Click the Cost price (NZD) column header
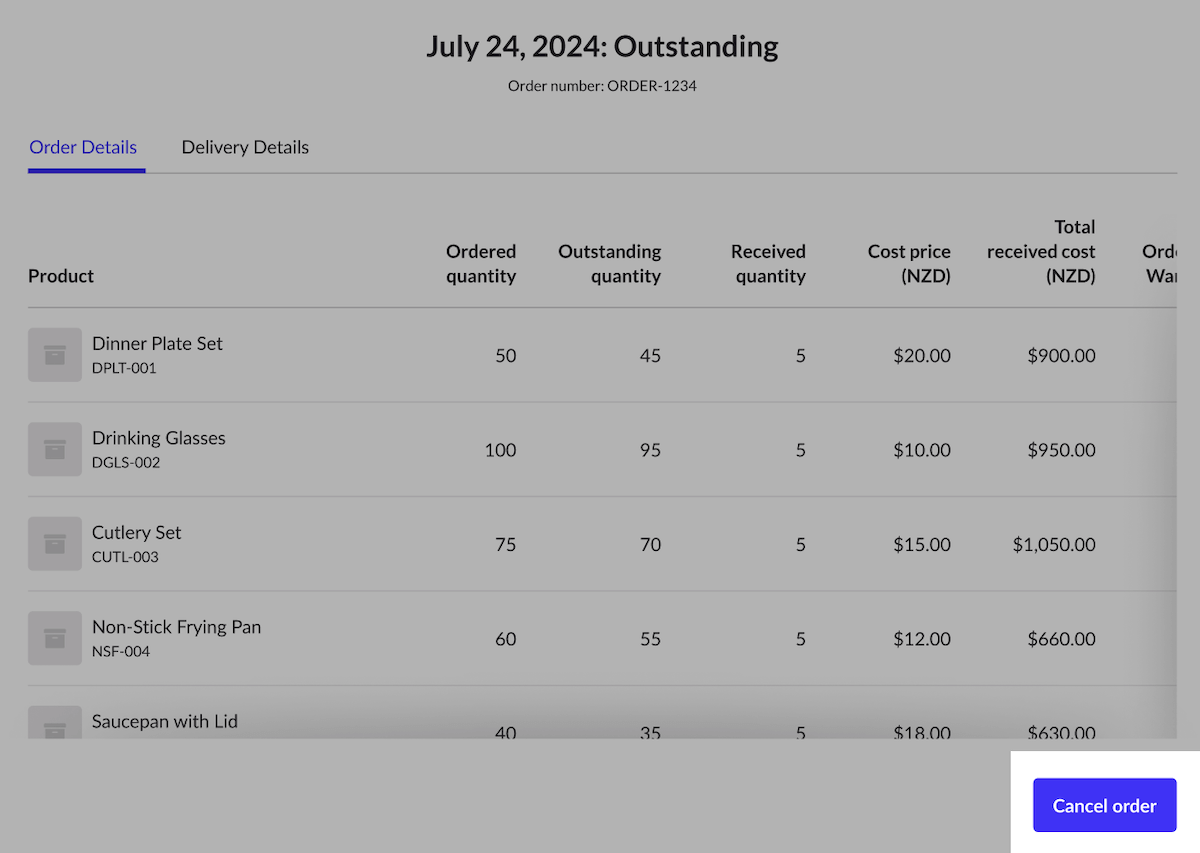1200x853 pixels. point(909,264)
